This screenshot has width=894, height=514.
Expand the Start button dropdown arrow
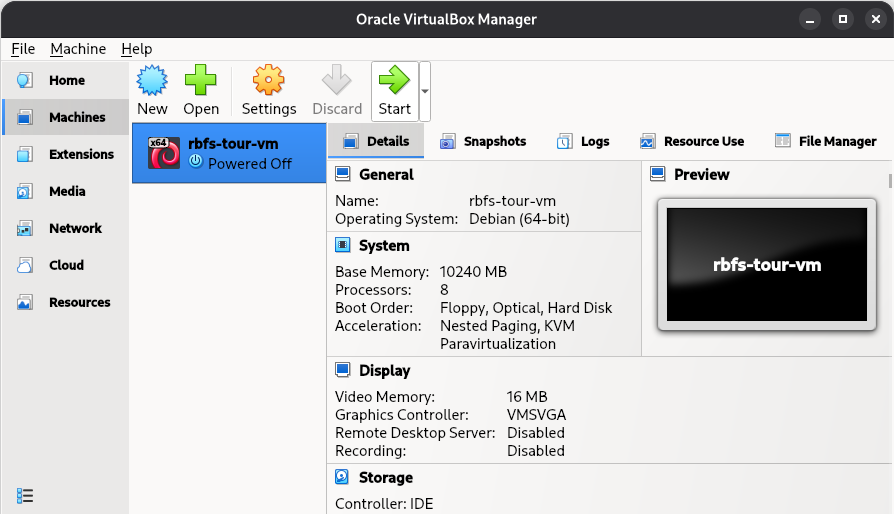(425, 91)
